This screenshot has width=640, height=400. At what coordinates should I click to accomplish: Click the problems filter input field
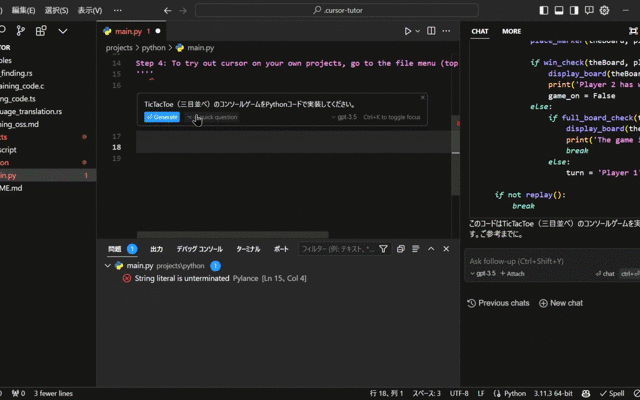pos(338,249)
